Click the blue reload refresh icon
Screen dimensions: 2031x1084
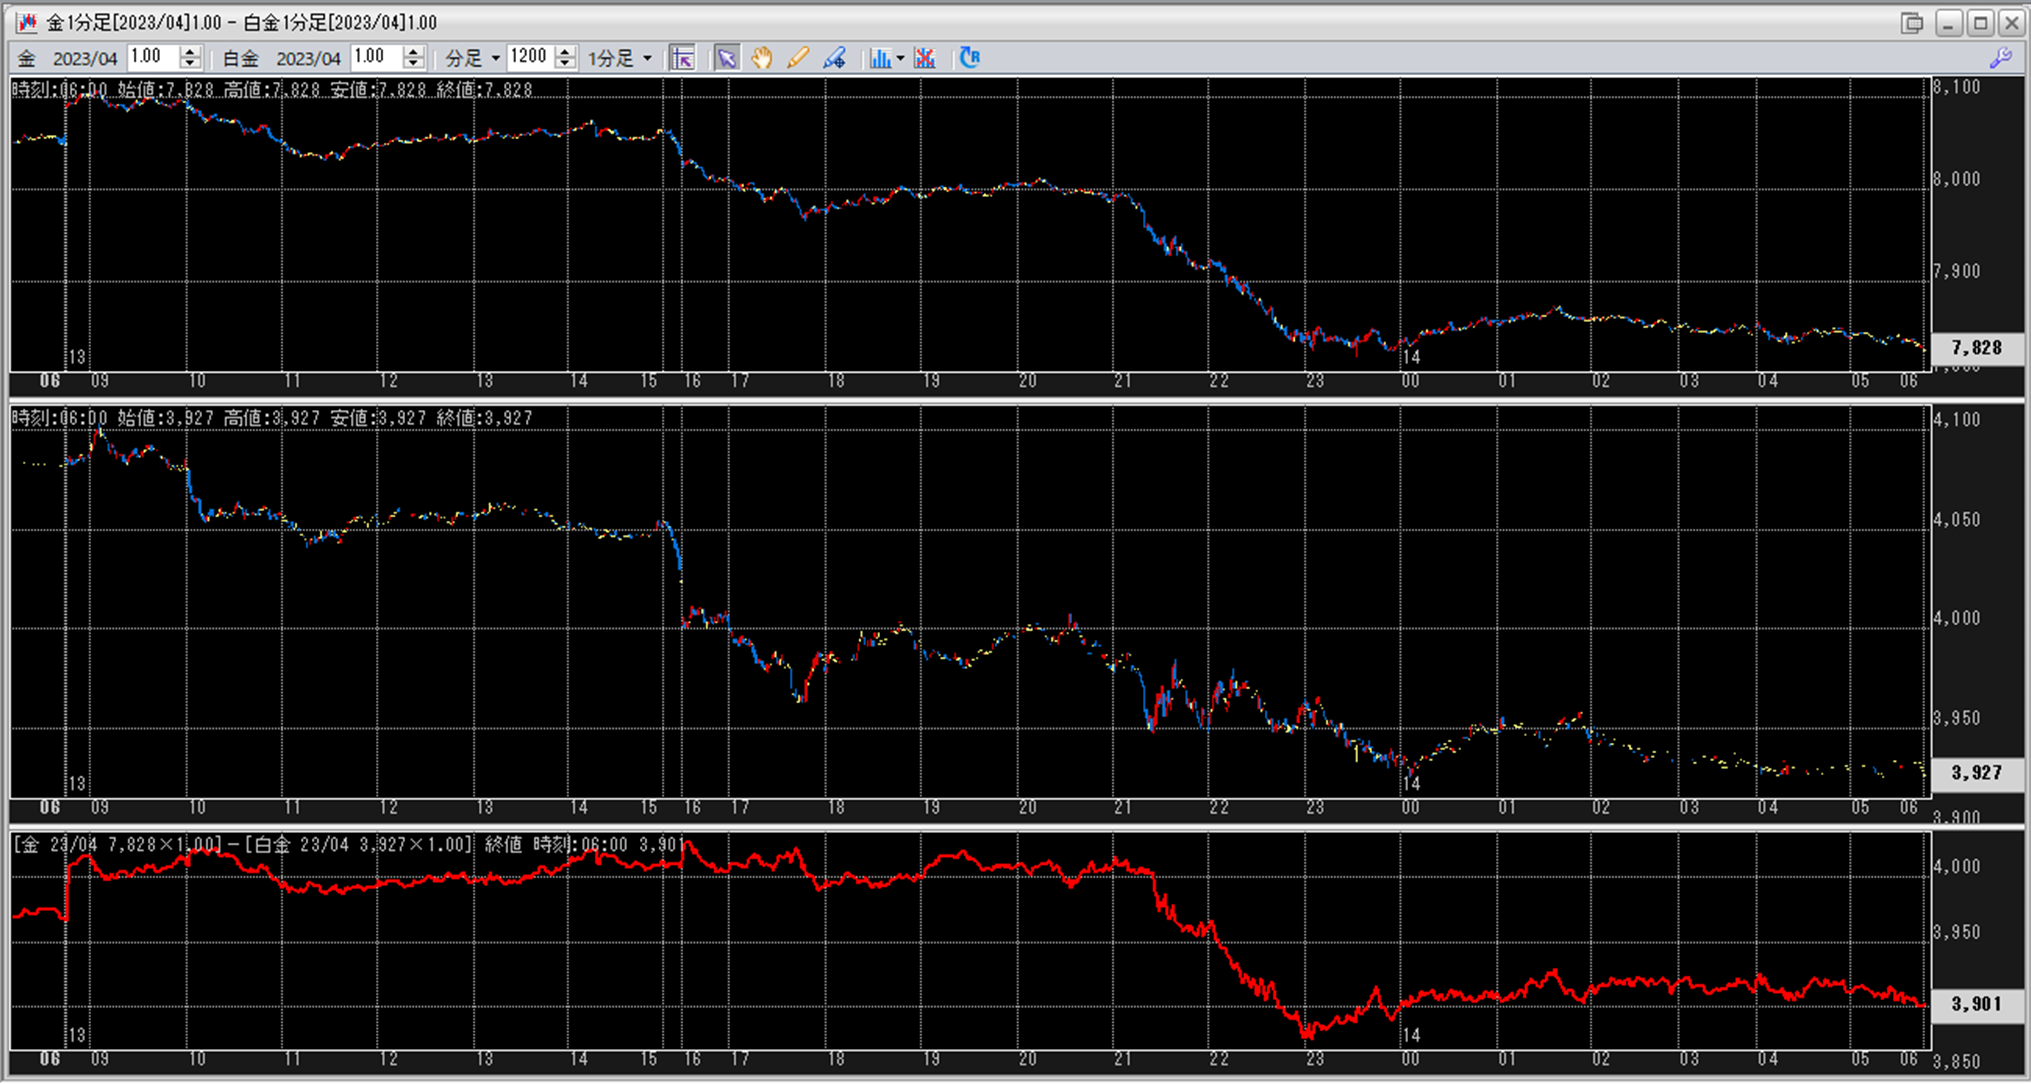969,58
